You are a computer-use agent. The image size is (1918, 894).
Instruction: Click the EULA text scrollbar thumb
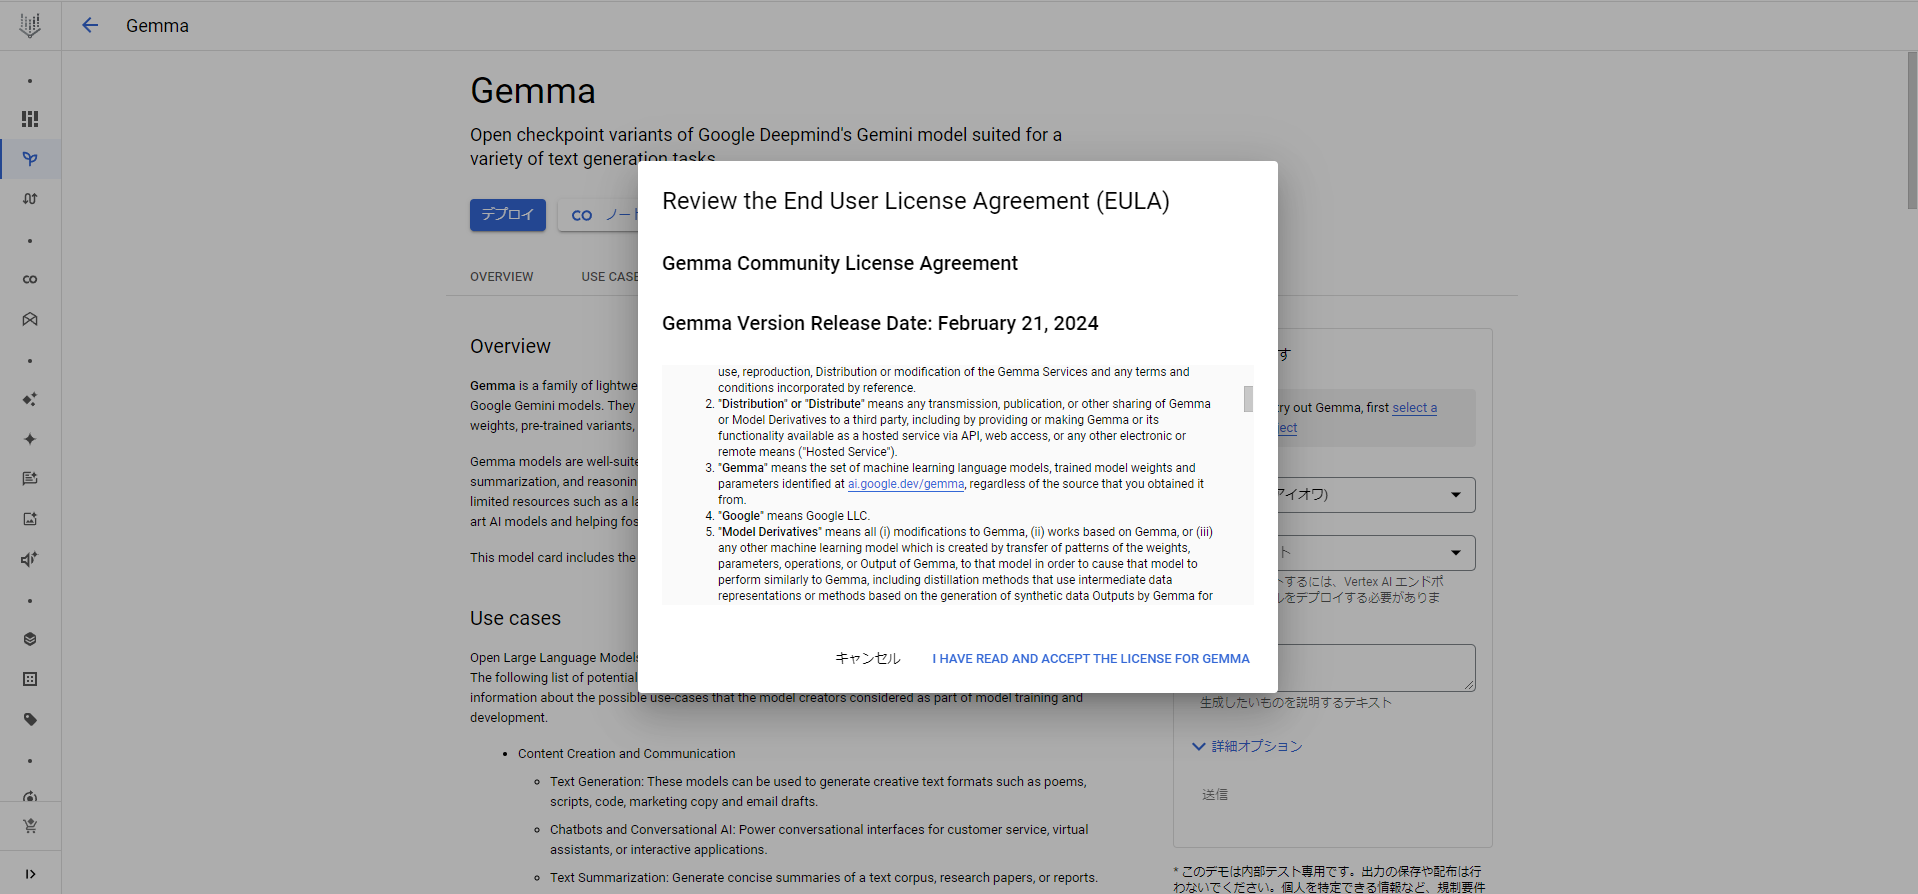coord(1248,398)
